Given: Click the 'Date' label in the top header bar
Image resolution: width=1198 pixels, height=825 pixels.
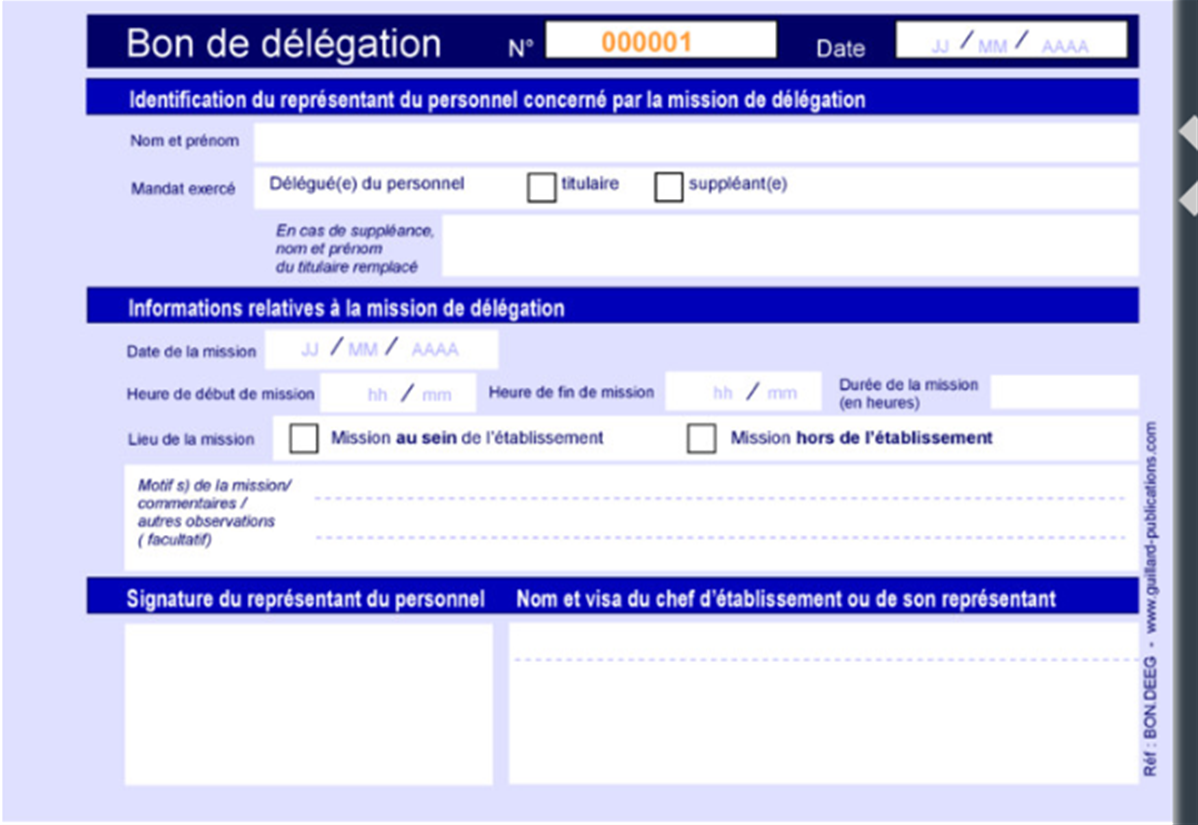Looking at the screenshot, I should [840, 48].
